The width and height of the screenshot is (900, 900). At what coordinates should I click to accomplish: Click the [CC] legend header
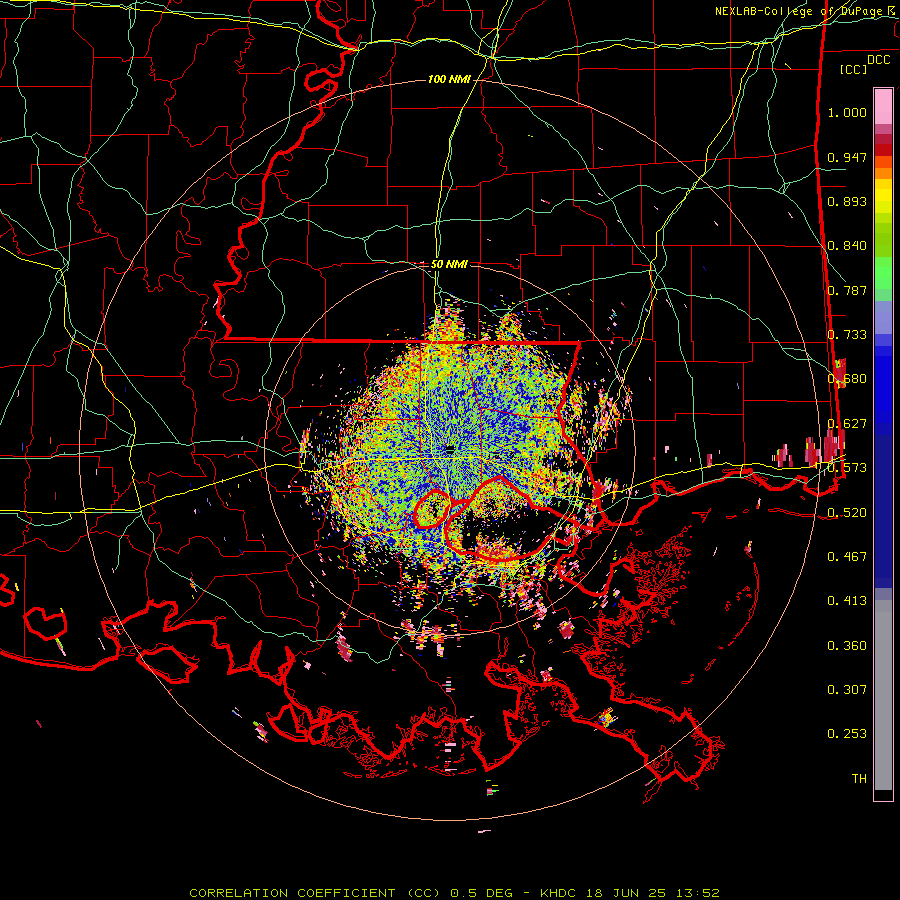tap(853, 69)
